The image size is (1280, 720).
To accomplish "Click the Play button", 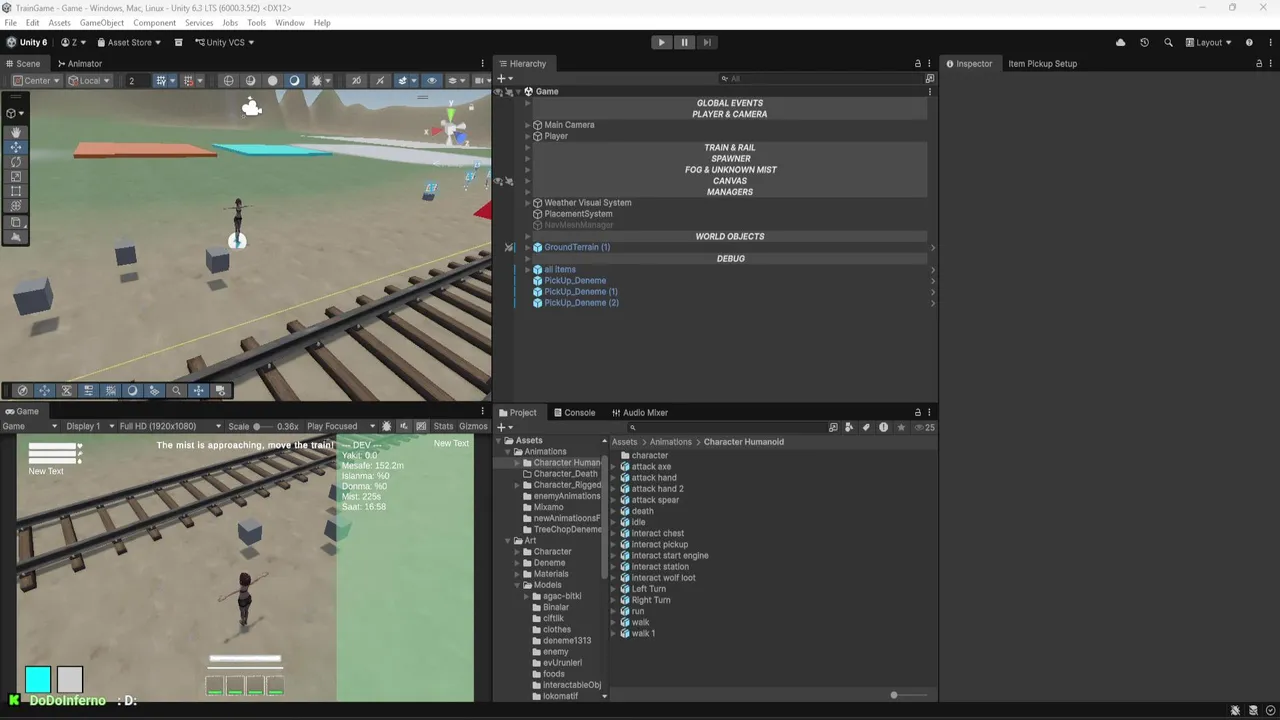I will click(661, 42).
